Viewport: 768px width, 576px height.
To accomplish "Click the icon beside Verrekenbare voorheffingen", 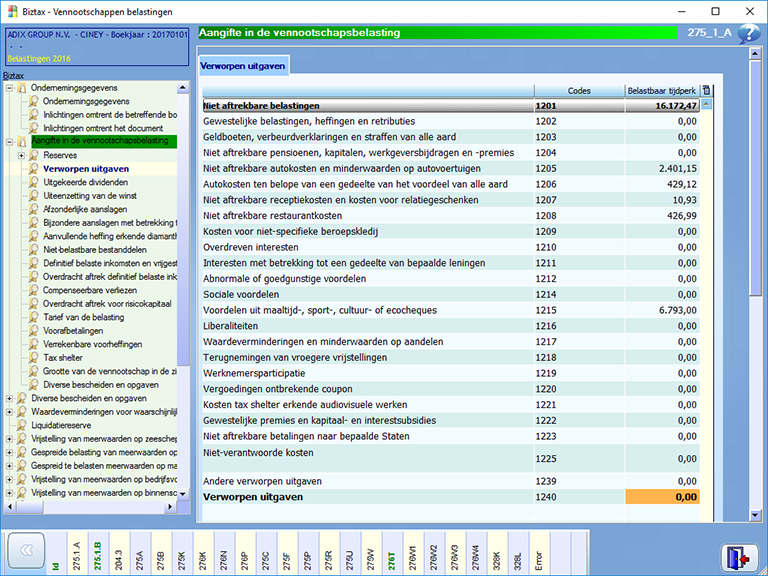I will tap(34, 344).
